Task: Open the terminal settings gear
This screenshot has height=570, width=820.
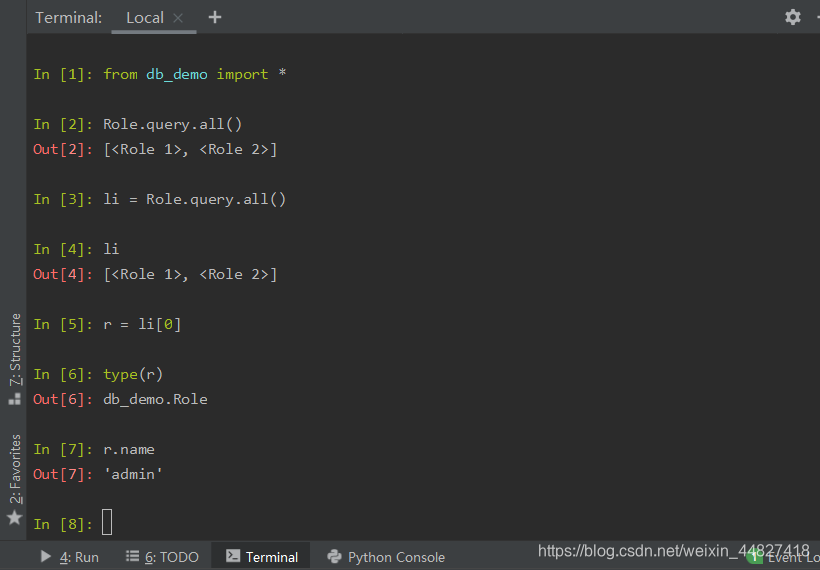Action: 792,17
